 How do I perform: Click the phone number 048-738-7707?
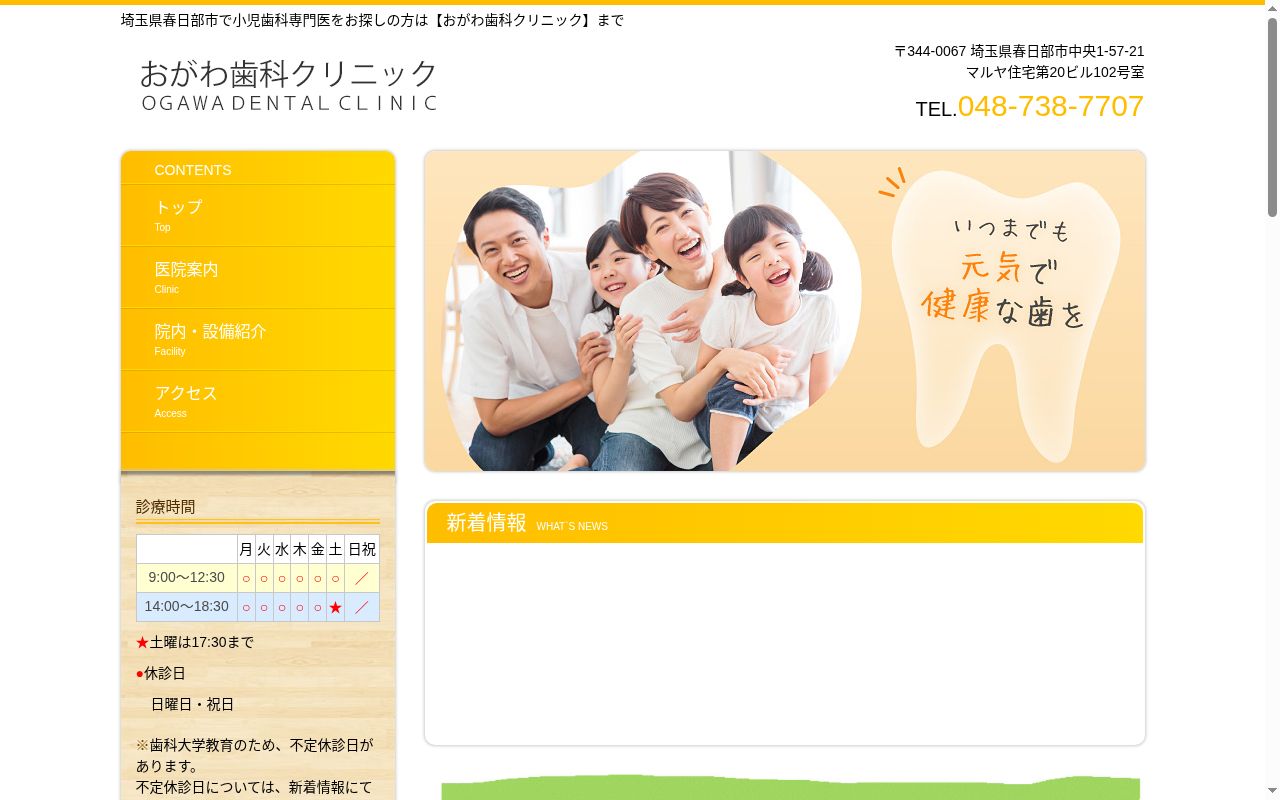point(1050,106)
